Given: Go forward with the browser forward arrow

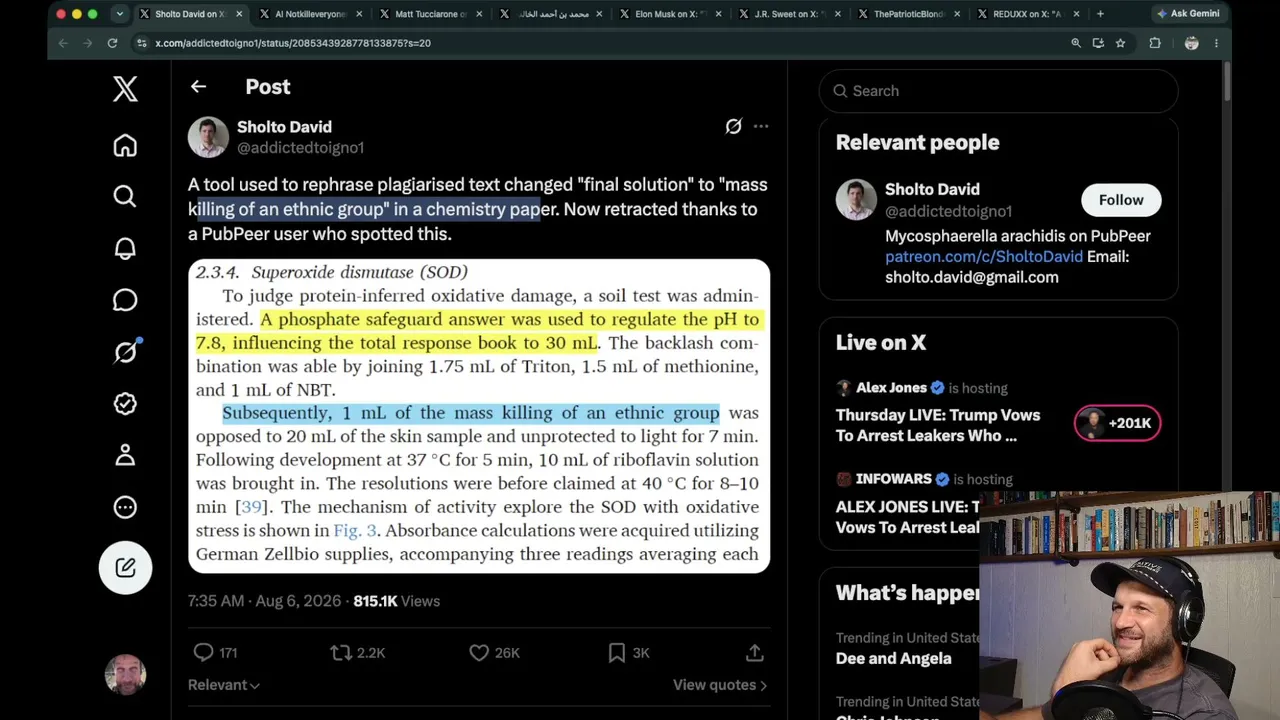Looking at the screenshot, I should pos(87,43).
